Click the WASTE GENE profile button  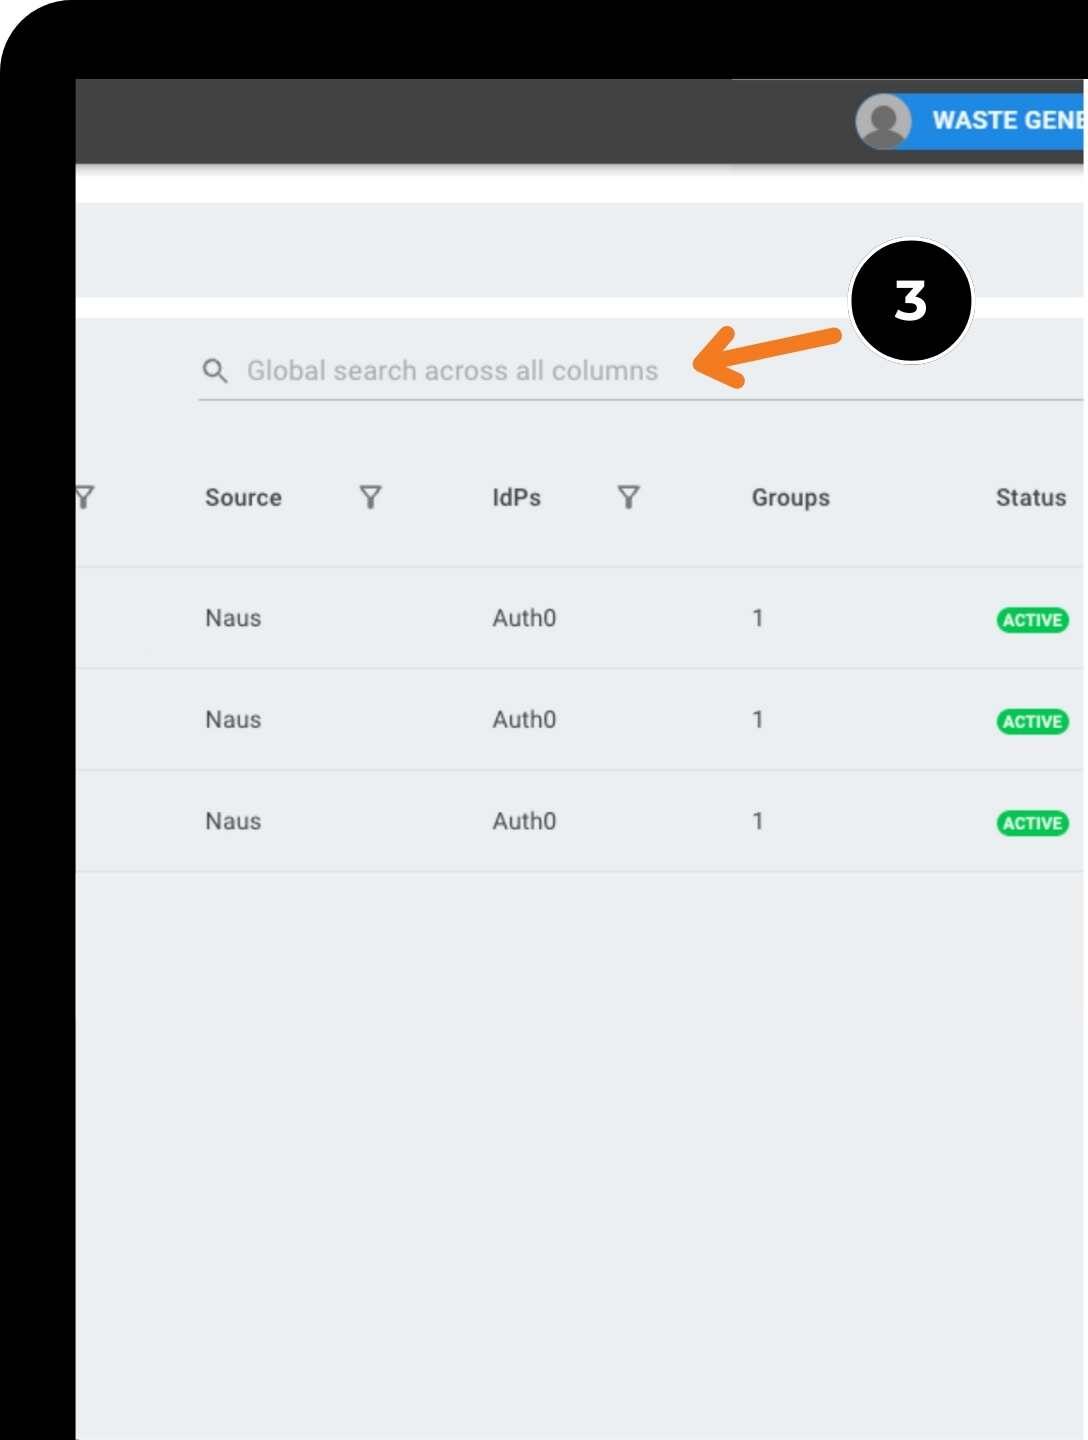pos(994,121)
